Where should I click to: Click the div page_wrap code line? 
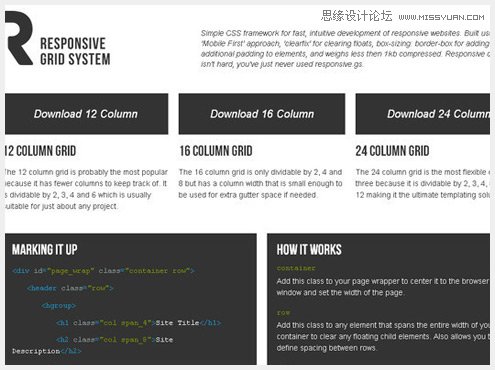(x=103, y=271)
